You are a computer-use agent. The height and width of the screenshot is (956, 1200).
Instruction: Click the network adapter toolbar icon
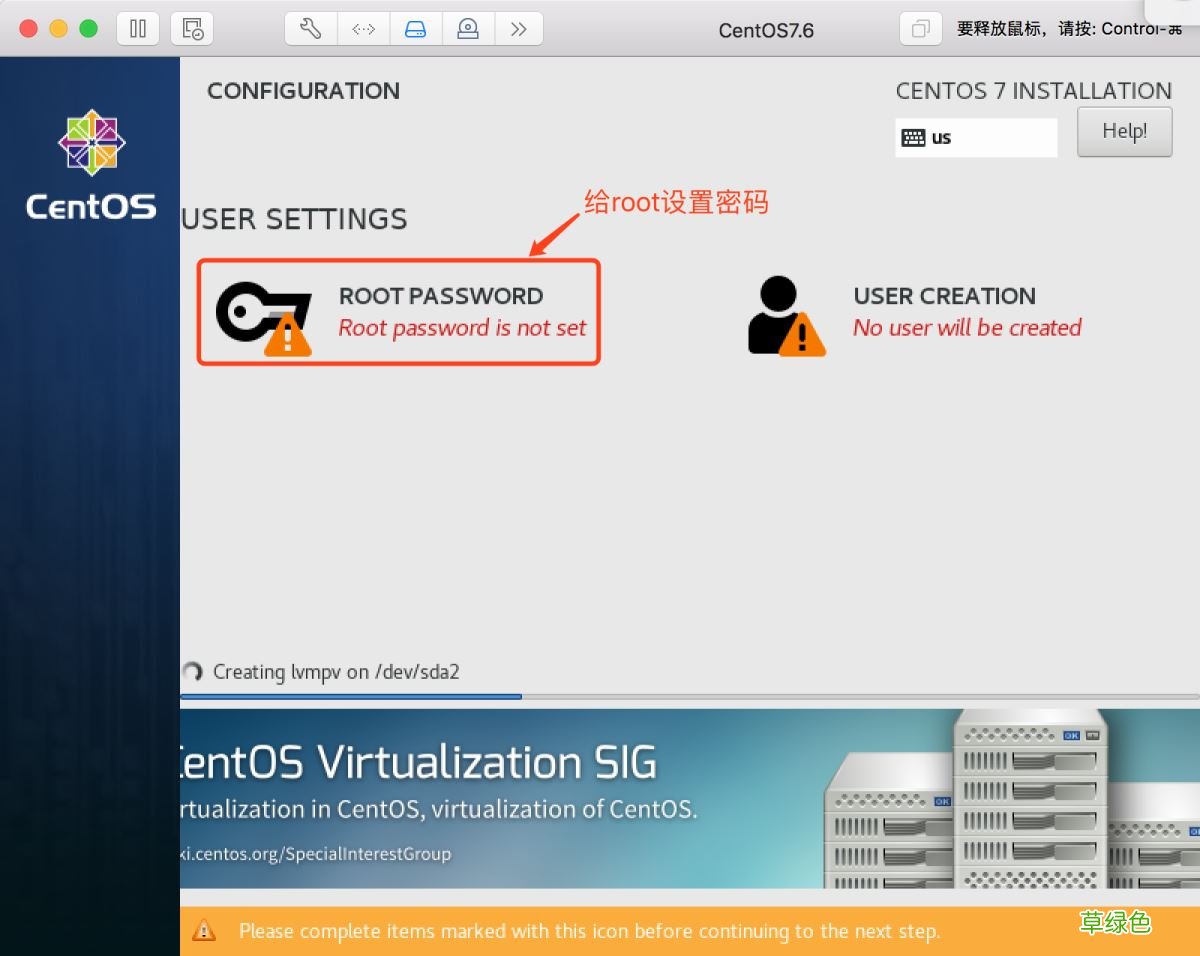tap(363, 28)
